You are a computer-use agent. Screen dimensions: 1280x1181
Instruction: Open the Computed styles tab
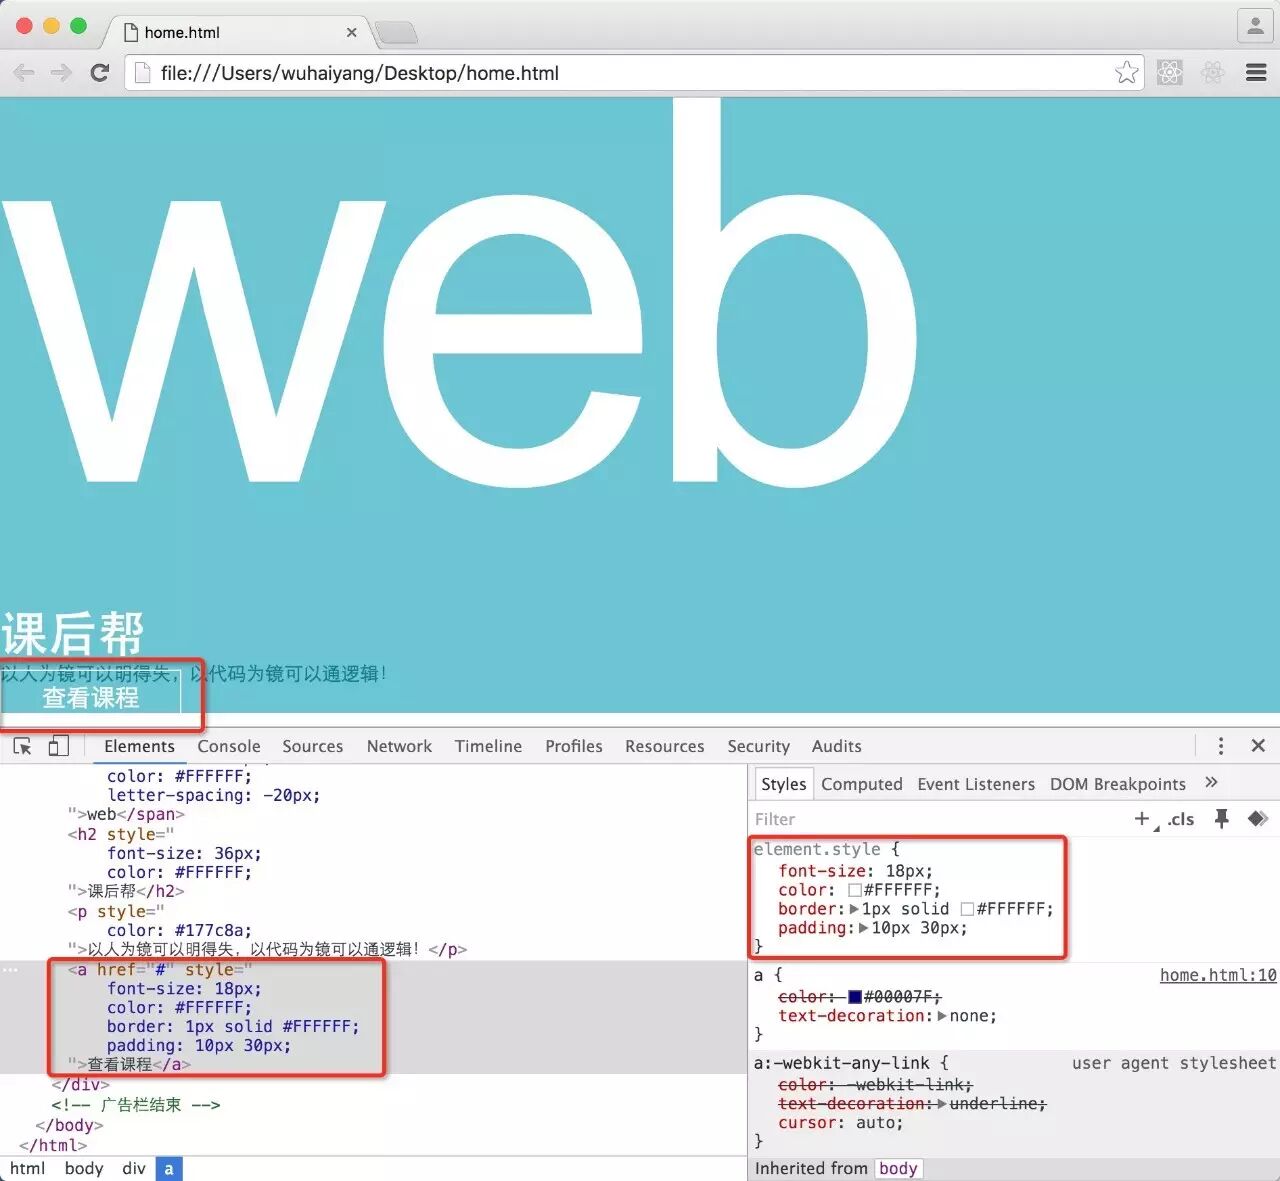pos(862,784)
